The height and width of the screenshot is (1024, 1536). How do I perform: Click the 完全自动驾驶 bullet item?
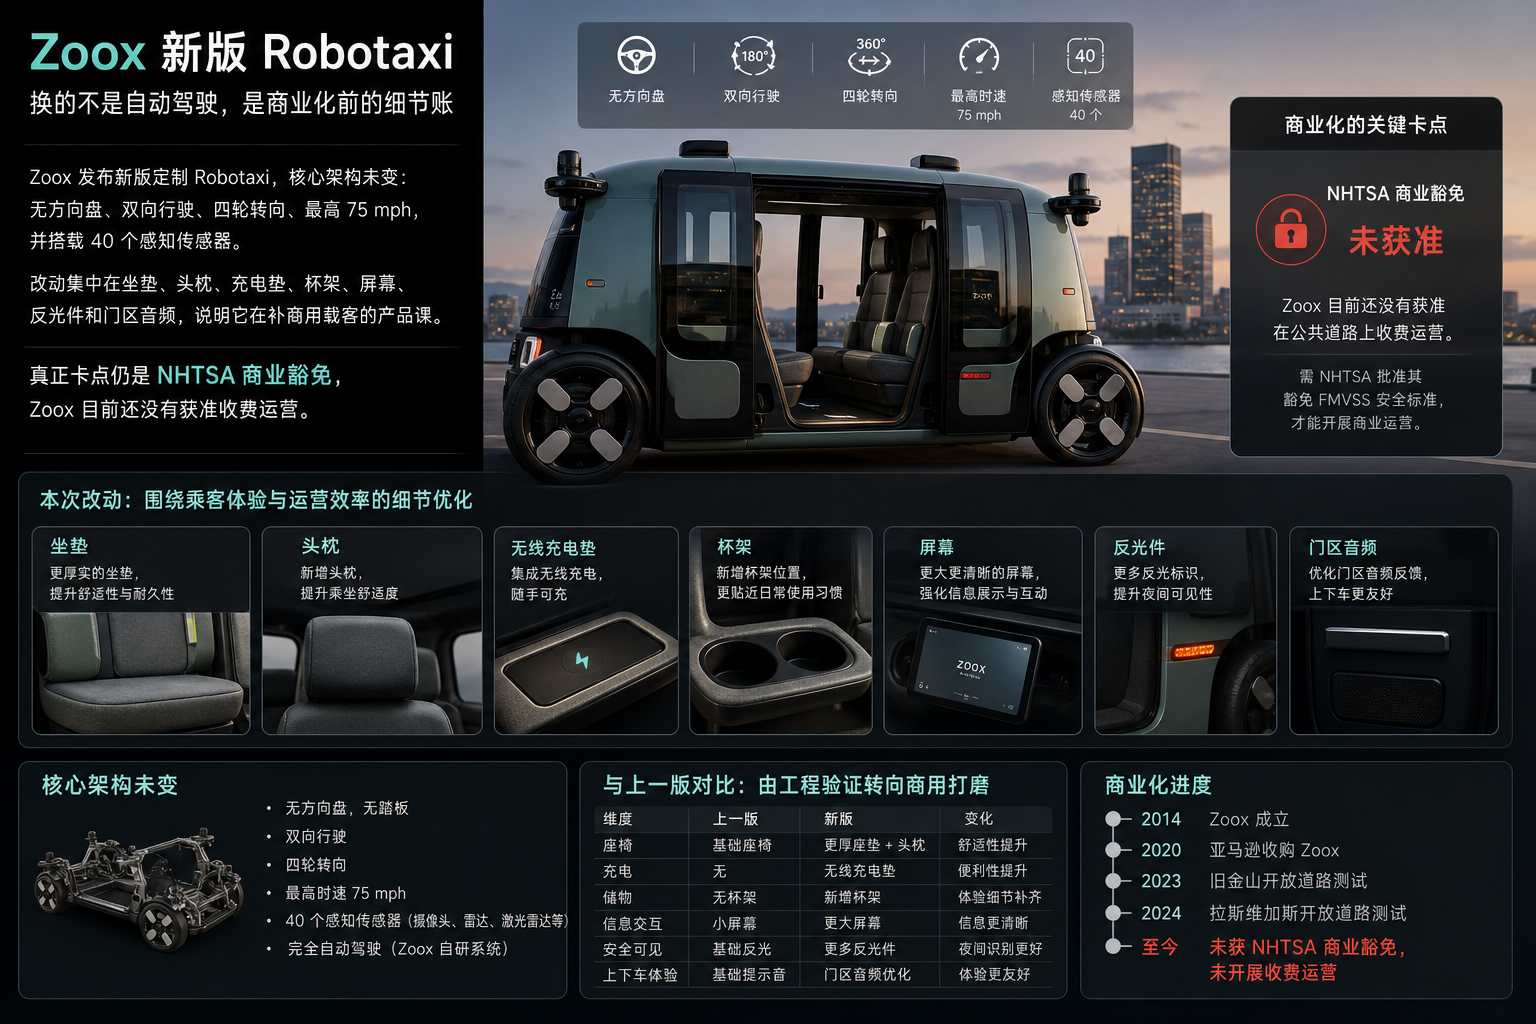coord(398,948)
